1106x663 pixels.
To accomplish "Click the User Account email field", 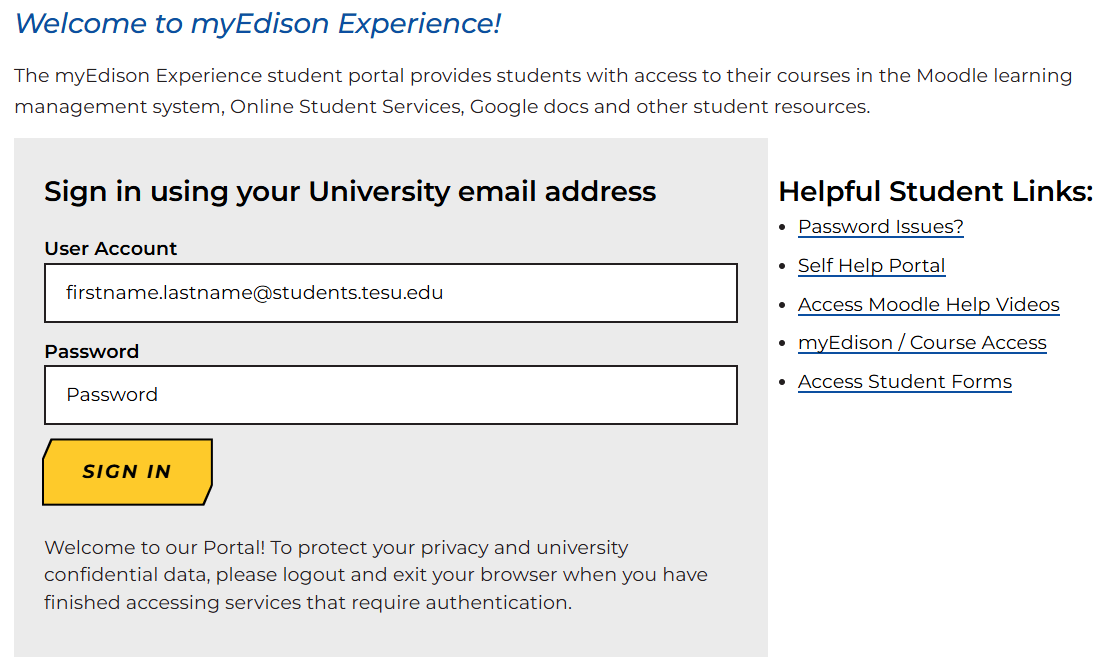I will [x=390, y=293].
